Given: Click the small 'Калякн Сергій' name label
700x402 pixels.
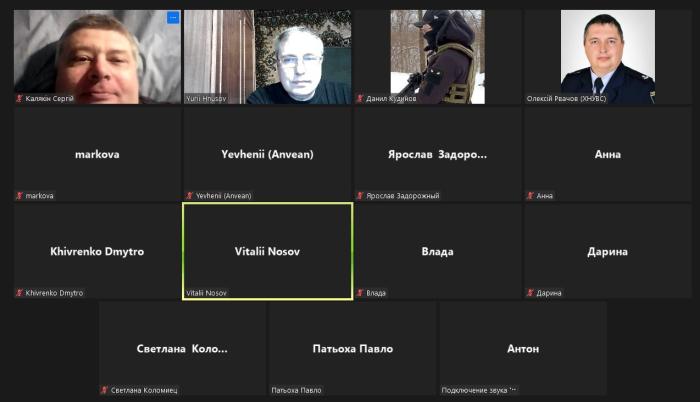Looking at the screenshot, I should [x=49, y=98].
